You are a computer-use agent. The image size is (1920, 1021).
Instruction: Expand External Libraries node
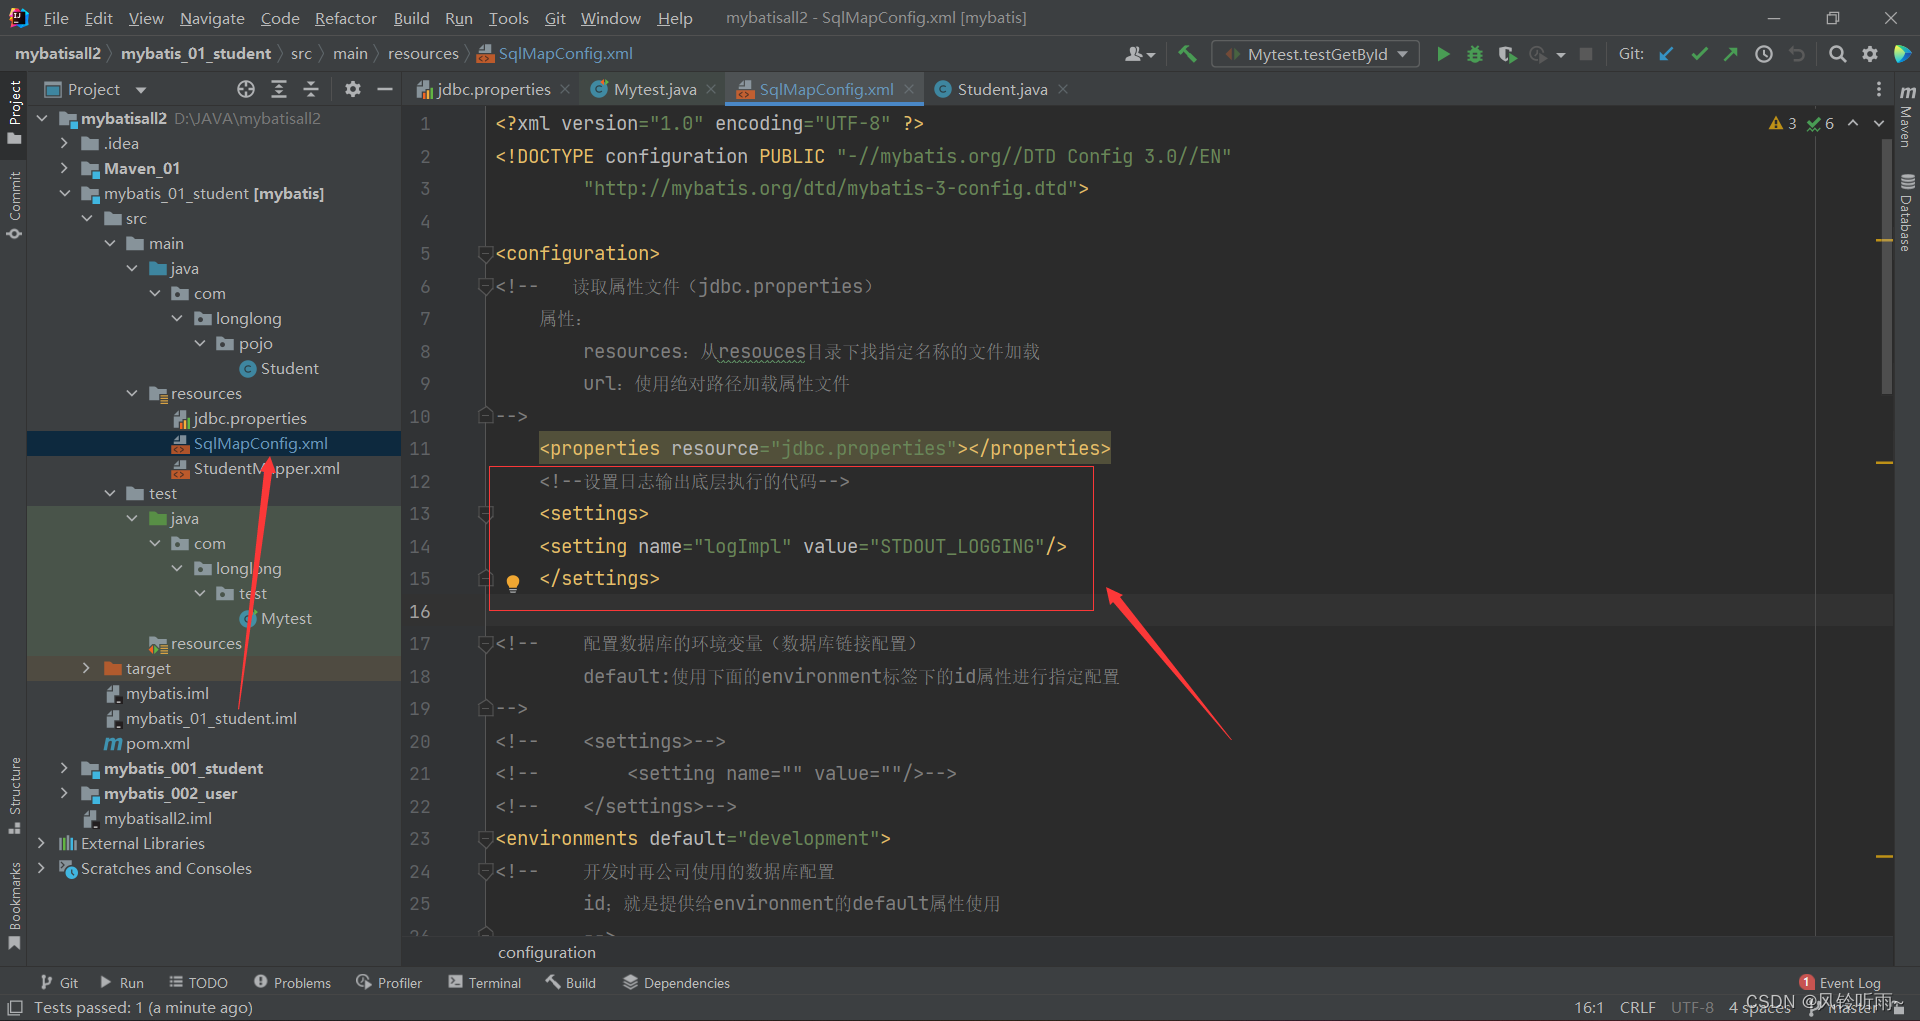point(41,843)
